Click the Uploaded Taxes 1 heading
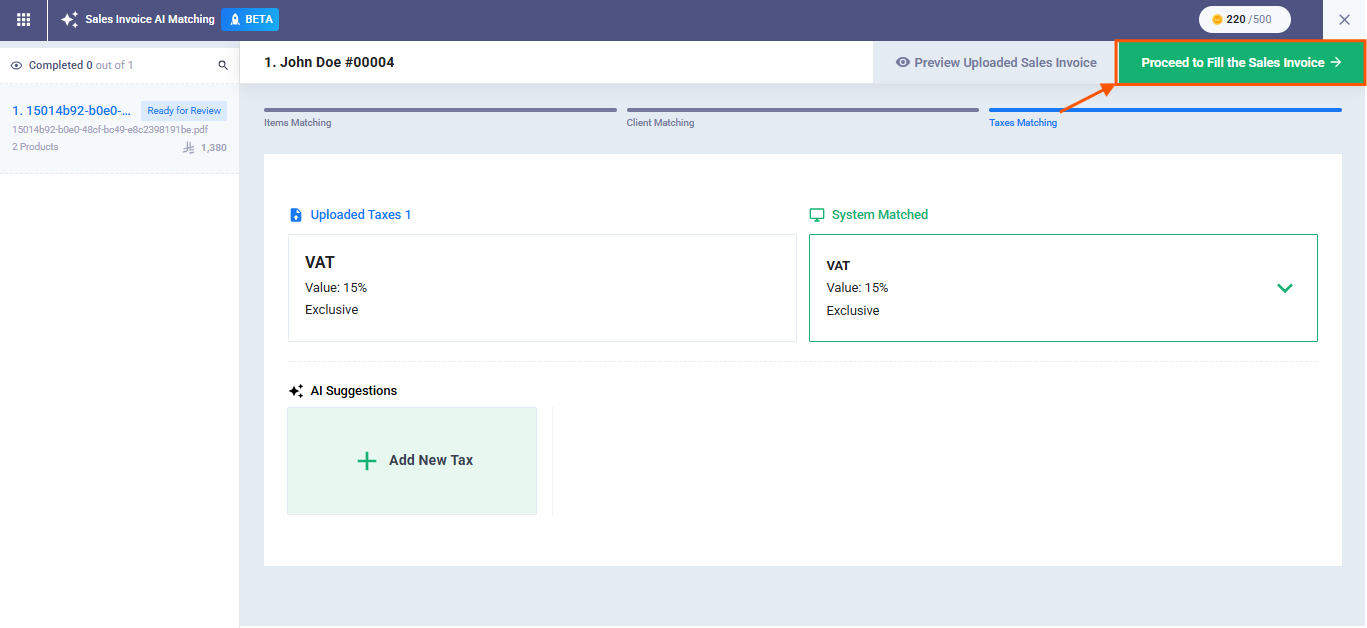 (x=361, y=215)
